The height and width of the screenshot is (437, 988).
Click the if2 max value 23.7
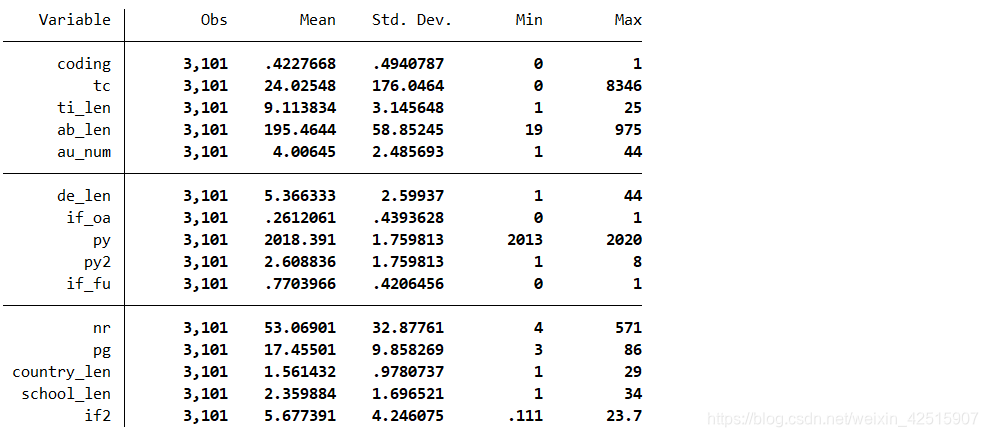pyautogui.click(x=624, y=416)
